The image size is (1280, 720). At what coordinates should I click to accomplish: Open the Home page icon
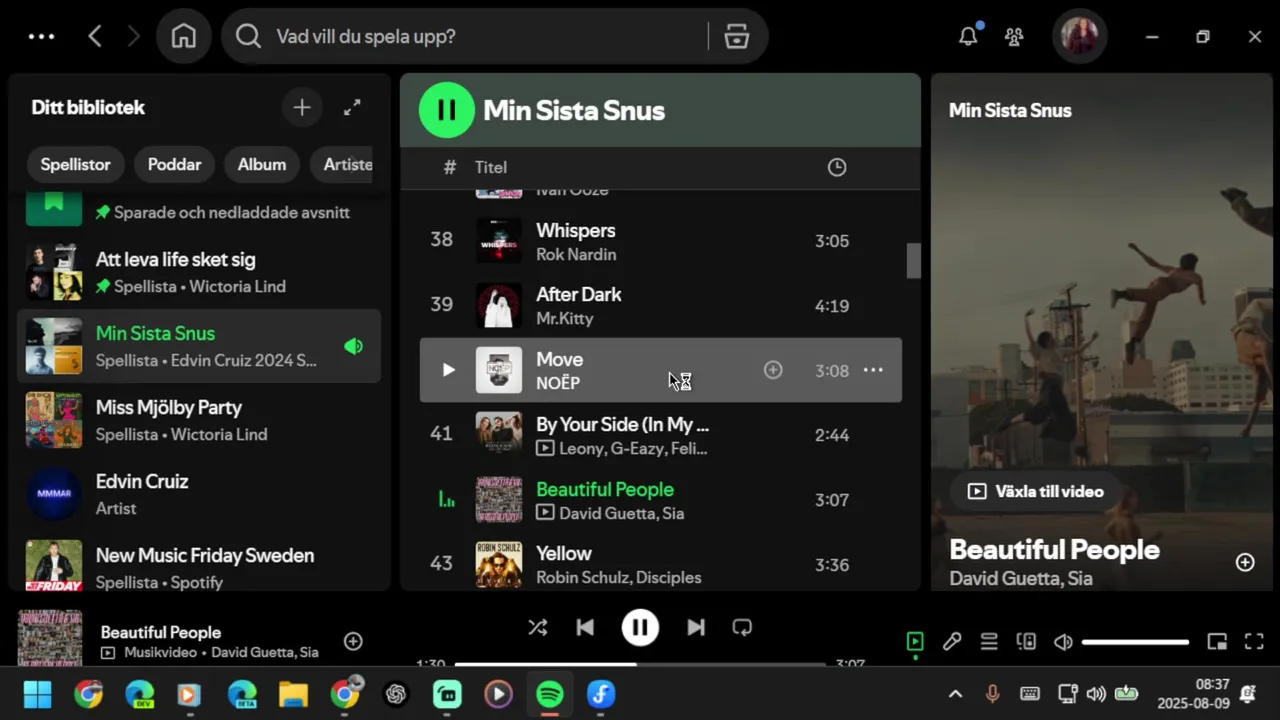coord(184,36)
